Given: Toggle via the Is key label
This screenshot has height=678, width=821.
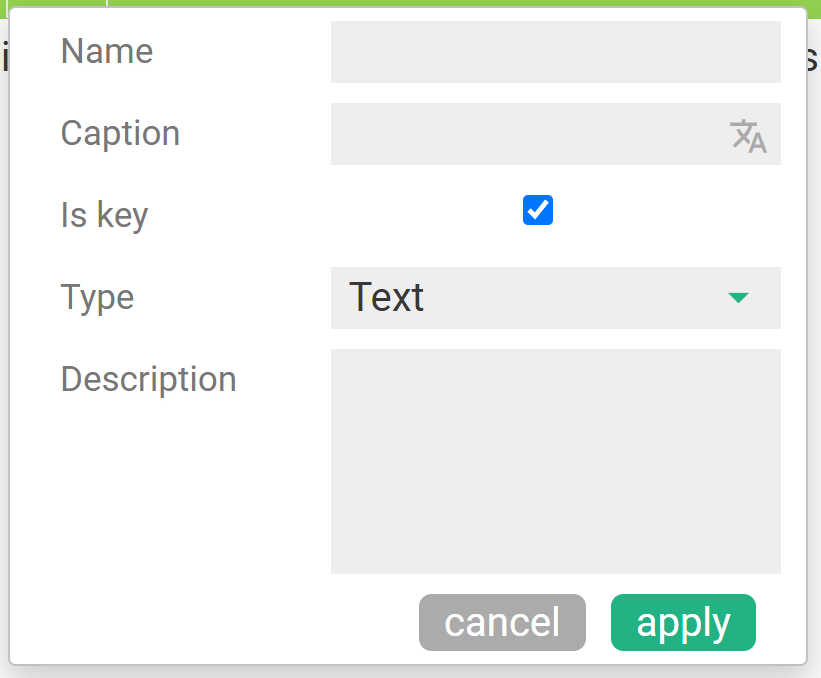Looking at the screenshot, I should coord(105,215).
